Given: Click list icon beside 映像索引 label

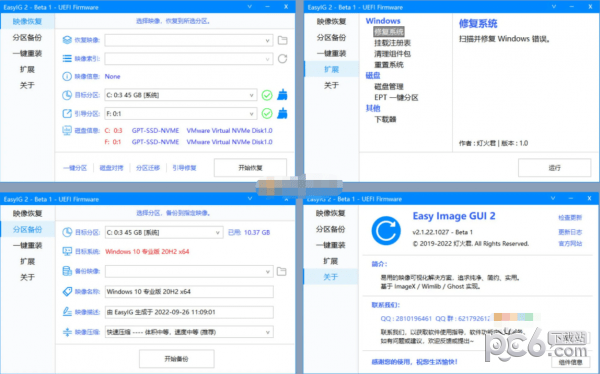Looking at the screenshot, I should 67,58.
